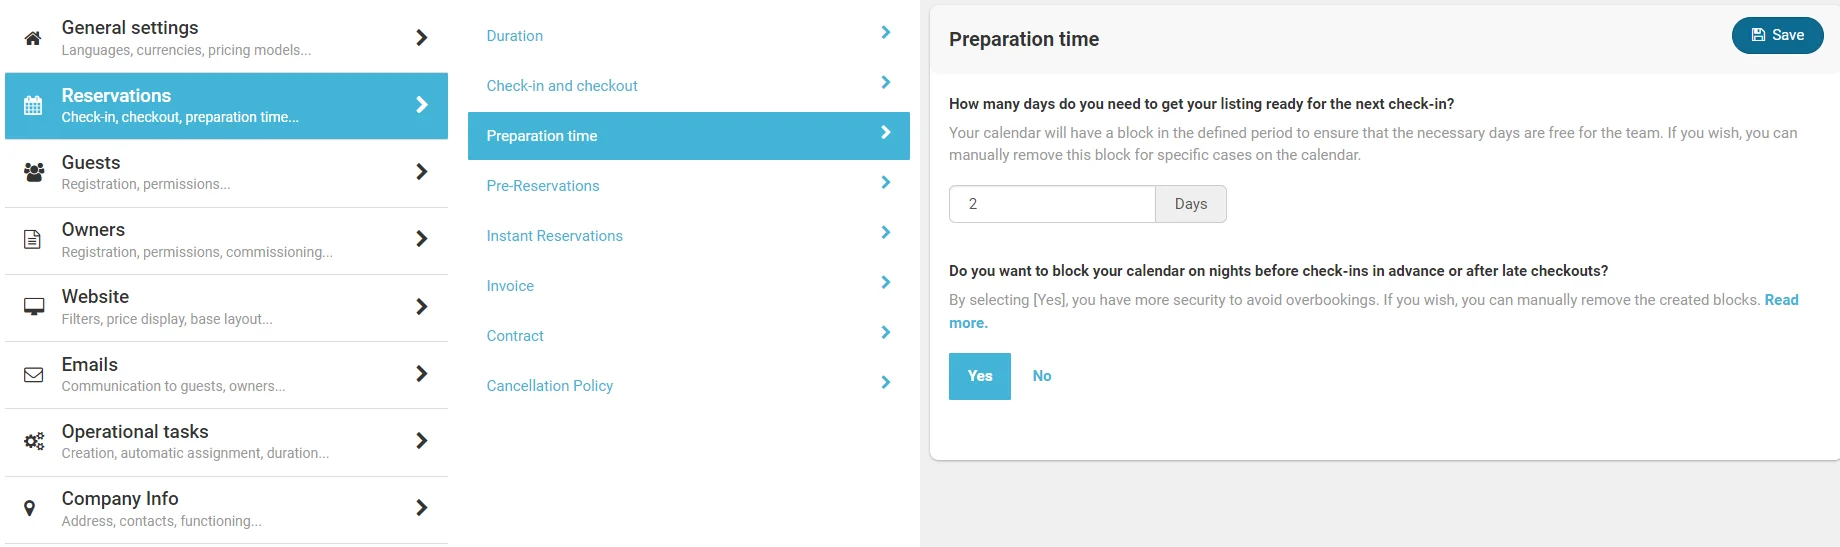The width and height of the screenshot is (1840, 547).
Task: Click the map pin icon beside Company Info
Action: (x=30, y=508)
